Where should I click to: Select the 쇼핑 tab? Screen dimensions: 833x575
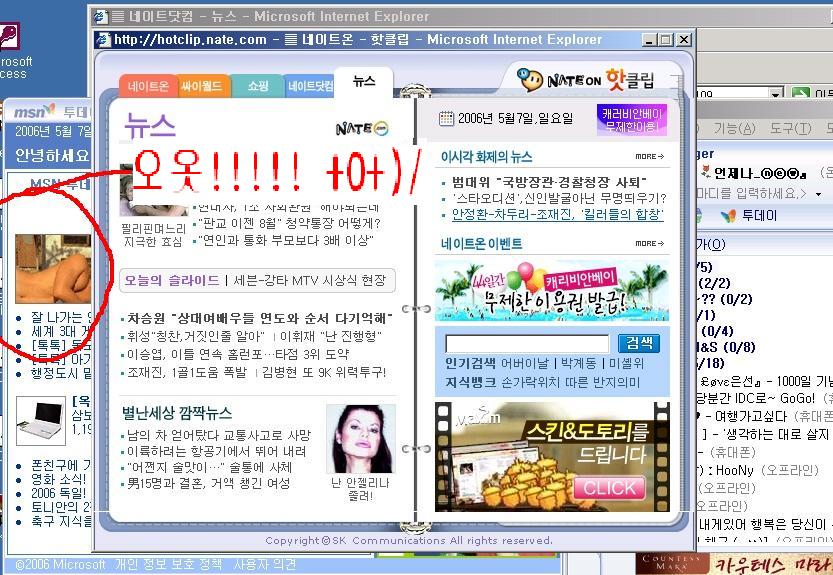258,86
